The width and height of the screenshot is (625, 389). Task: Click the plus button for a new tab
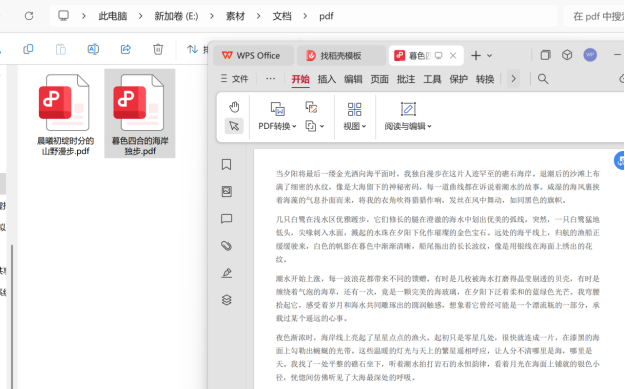pyautogui.click(x=476, y=55)
